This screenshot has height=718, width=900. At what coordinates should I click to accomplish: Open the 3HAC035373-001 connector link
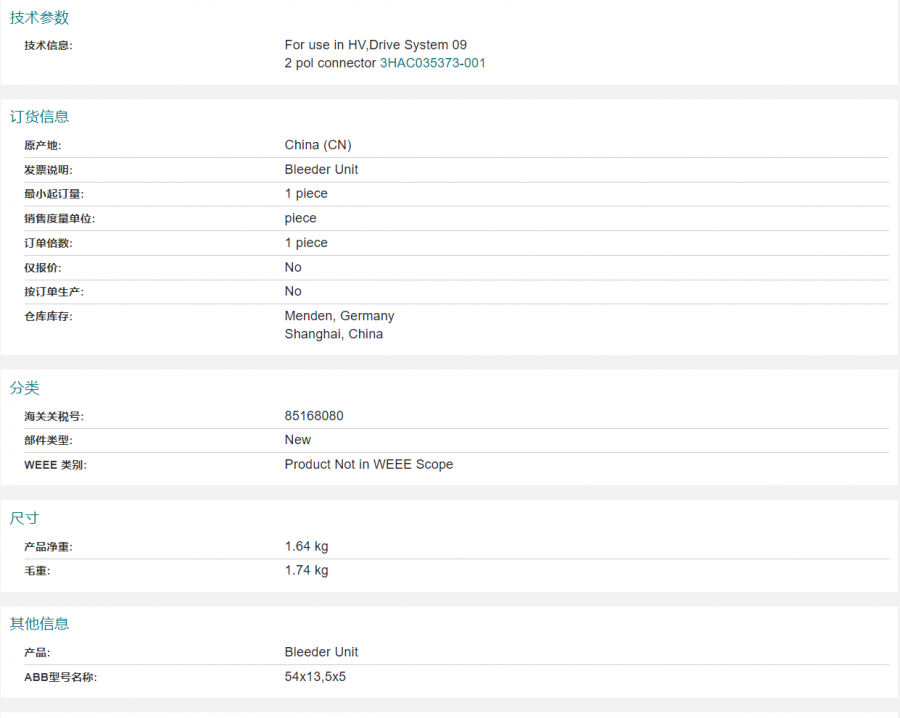coord(432,63)
